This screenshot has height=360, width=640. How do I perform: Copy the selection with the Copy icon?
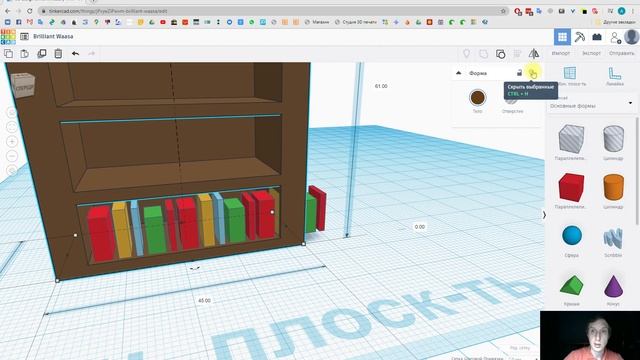[x=8, y=53]
